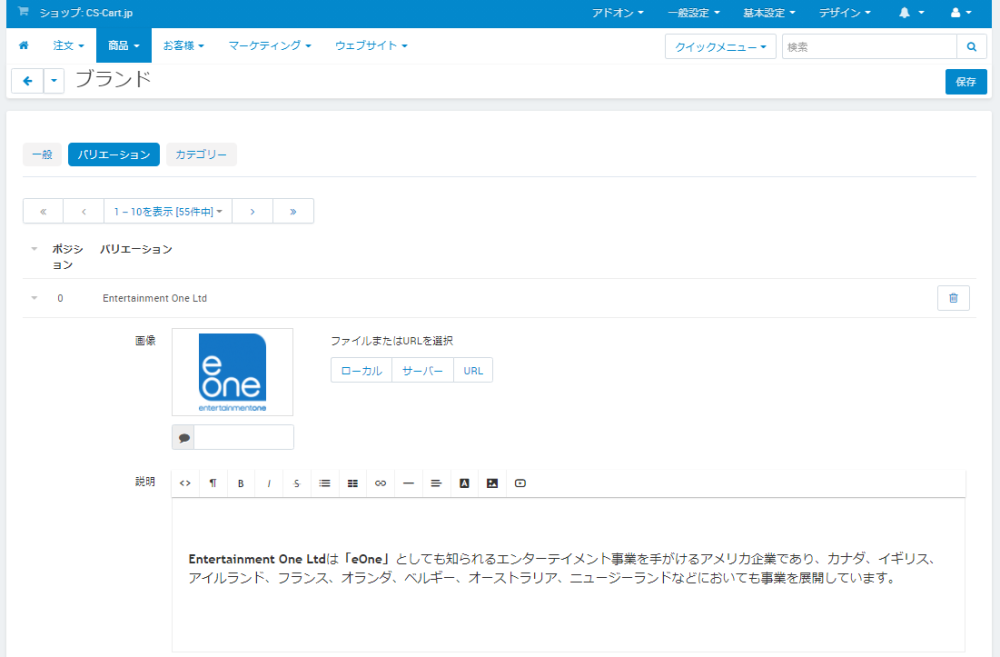
Task: Click the search magnifier button
Action: tap(971, 47)
